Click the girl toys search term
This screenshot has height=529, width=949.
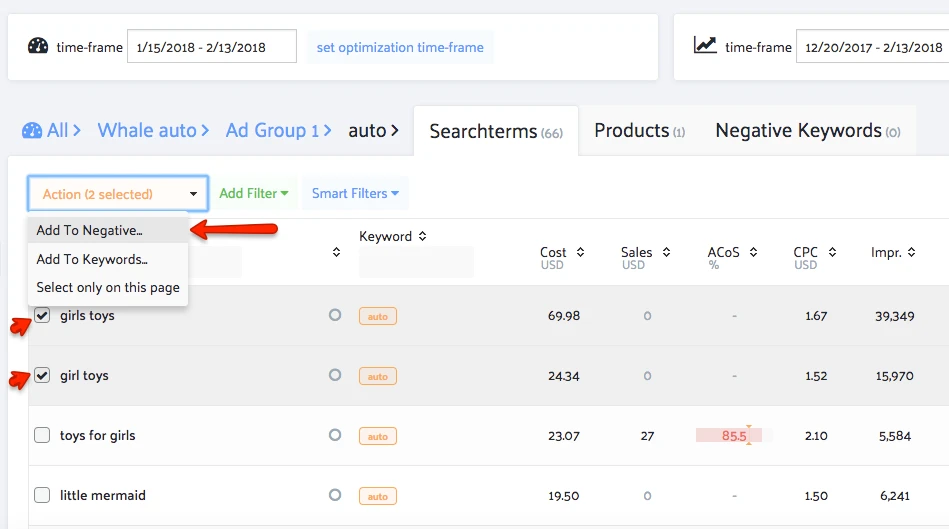coord(84,375)
